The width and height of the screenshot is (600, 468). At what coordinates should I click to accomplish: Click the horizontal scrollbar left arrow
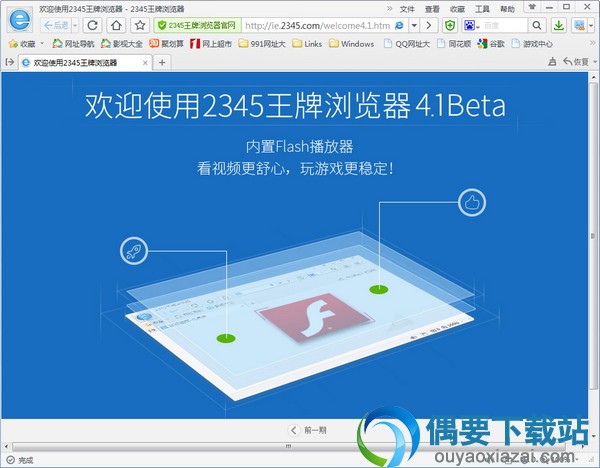tap(7, 447)
